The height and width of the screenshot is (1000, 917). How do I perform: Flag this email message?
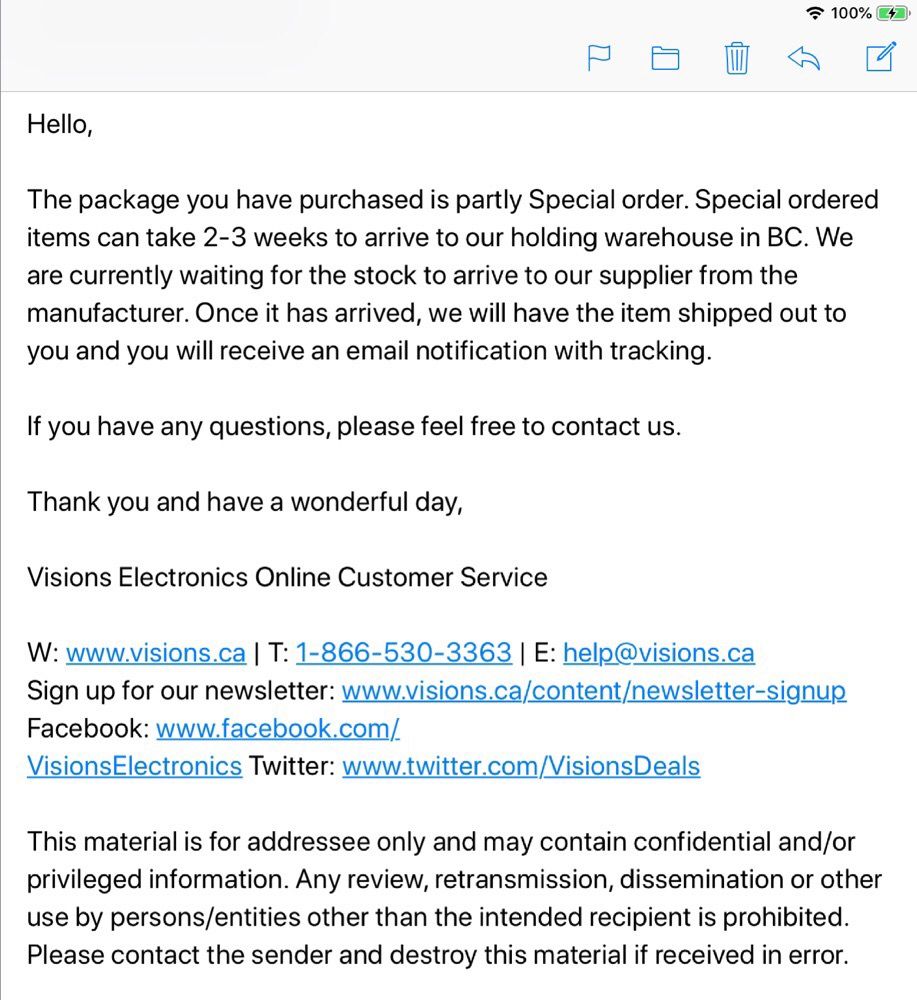click(598, 58)
